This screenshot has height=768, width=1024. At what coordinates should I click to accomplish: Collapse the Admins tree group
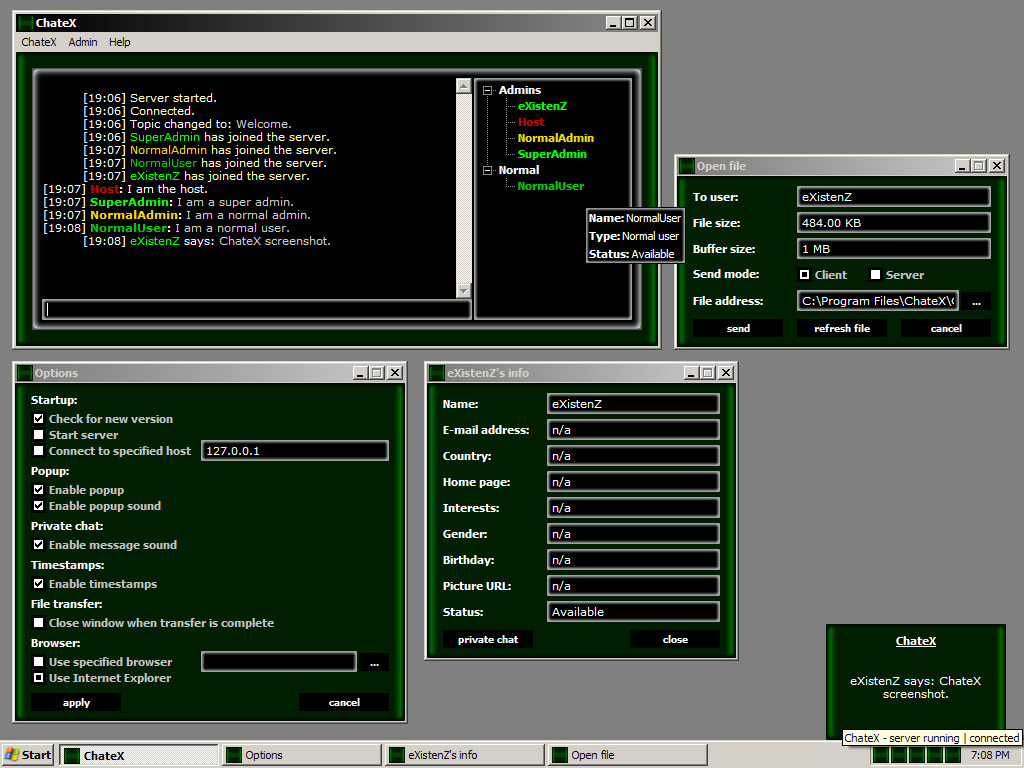[x=487, y=91]
